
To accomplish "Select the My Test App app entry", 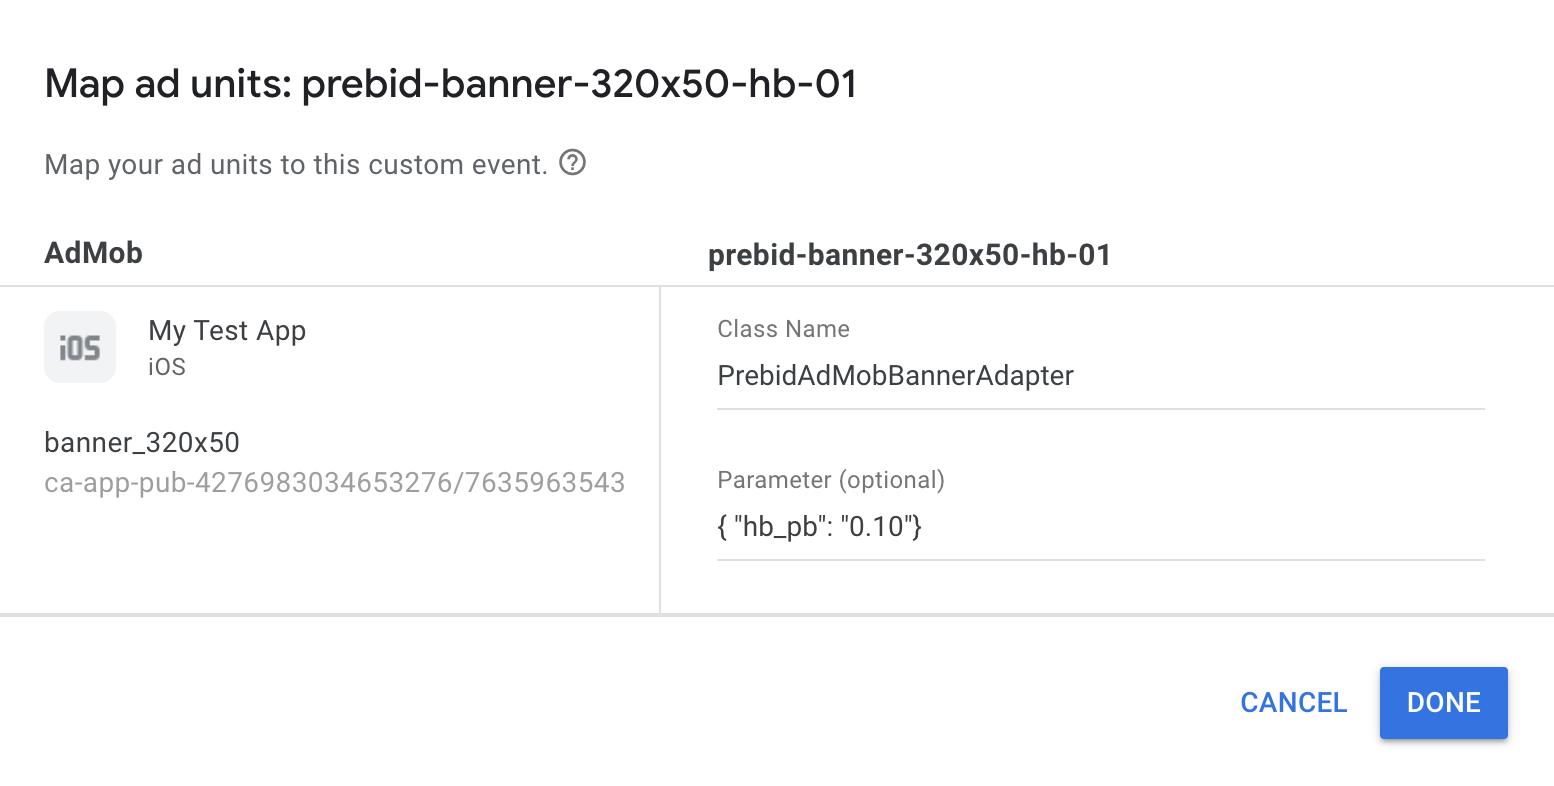I will point(226,330).
